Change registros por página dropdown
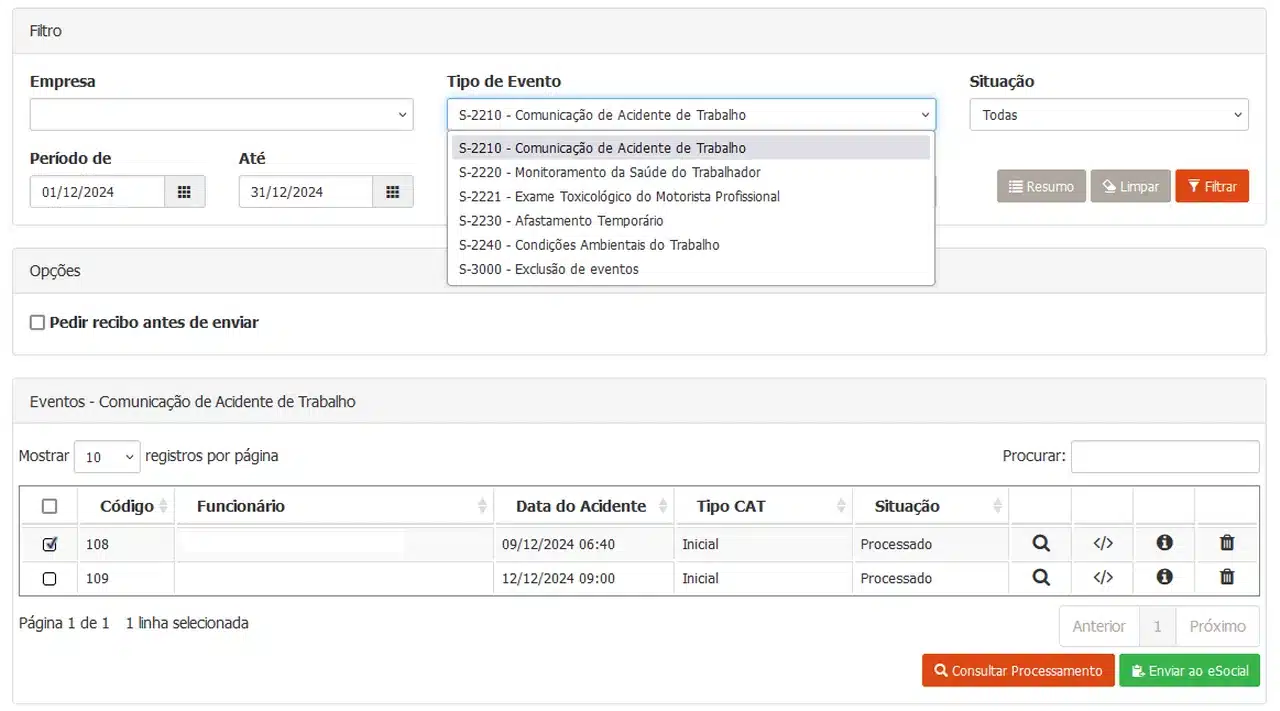The height and width of the screenshot is (711, 1280). coord(107,457)
